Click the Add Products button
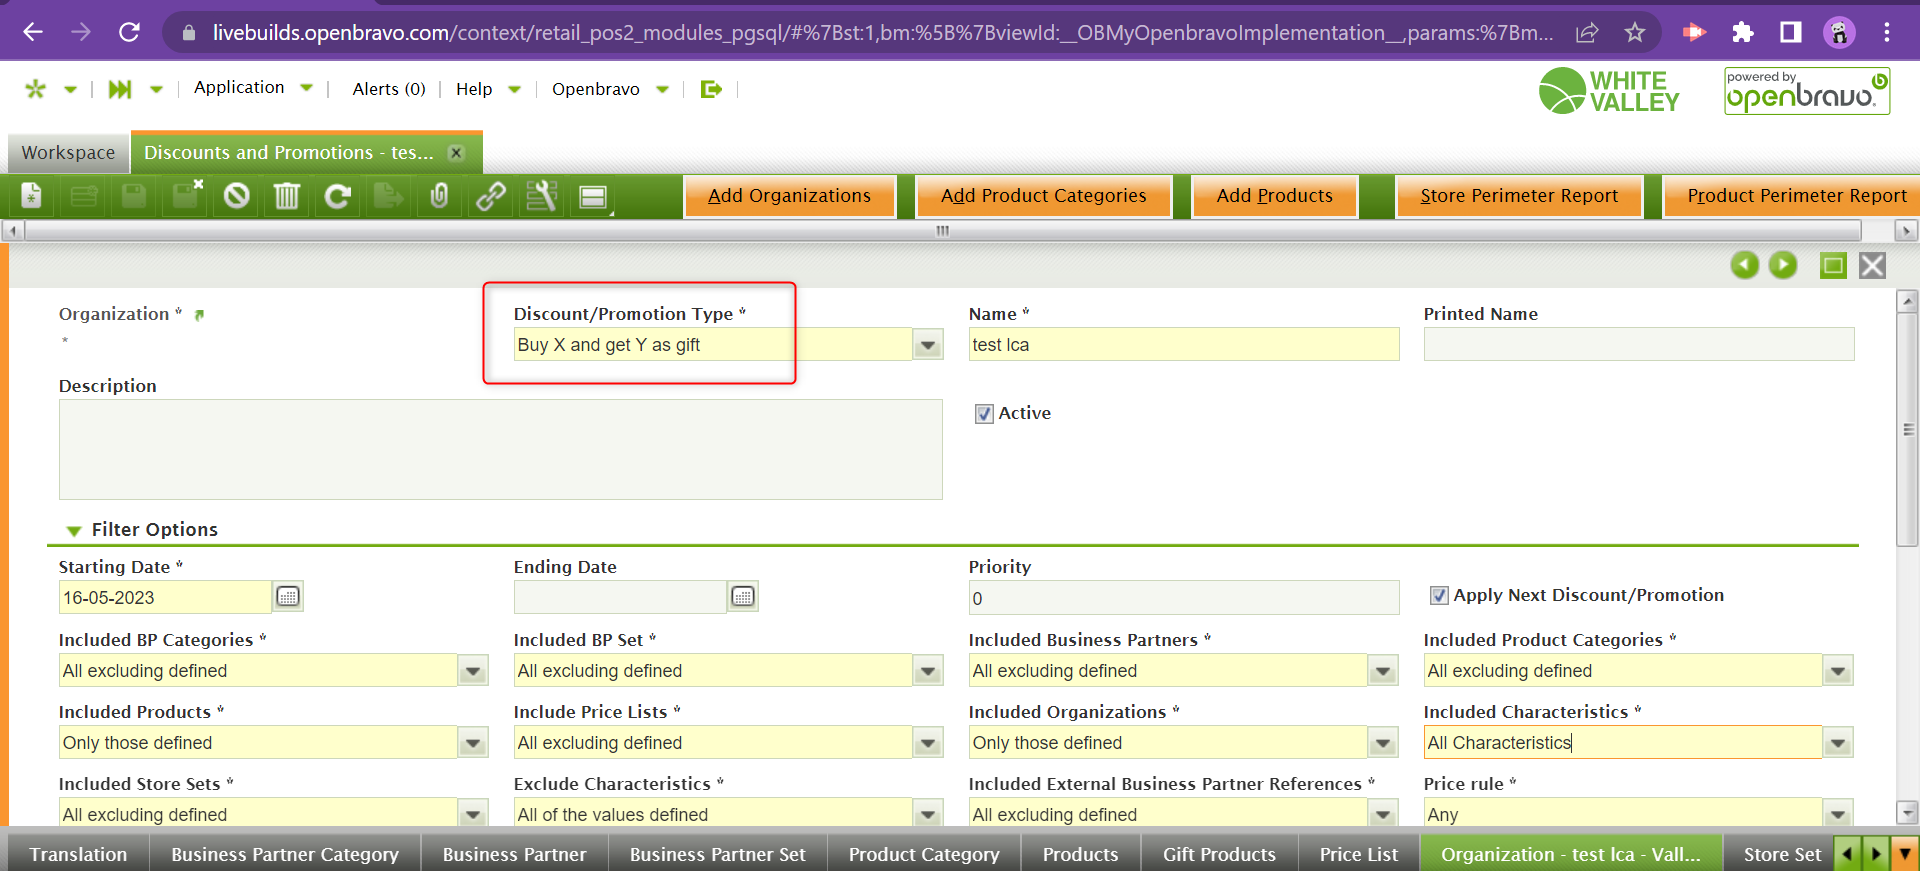1920x871 pixels. click(1274, 196)
